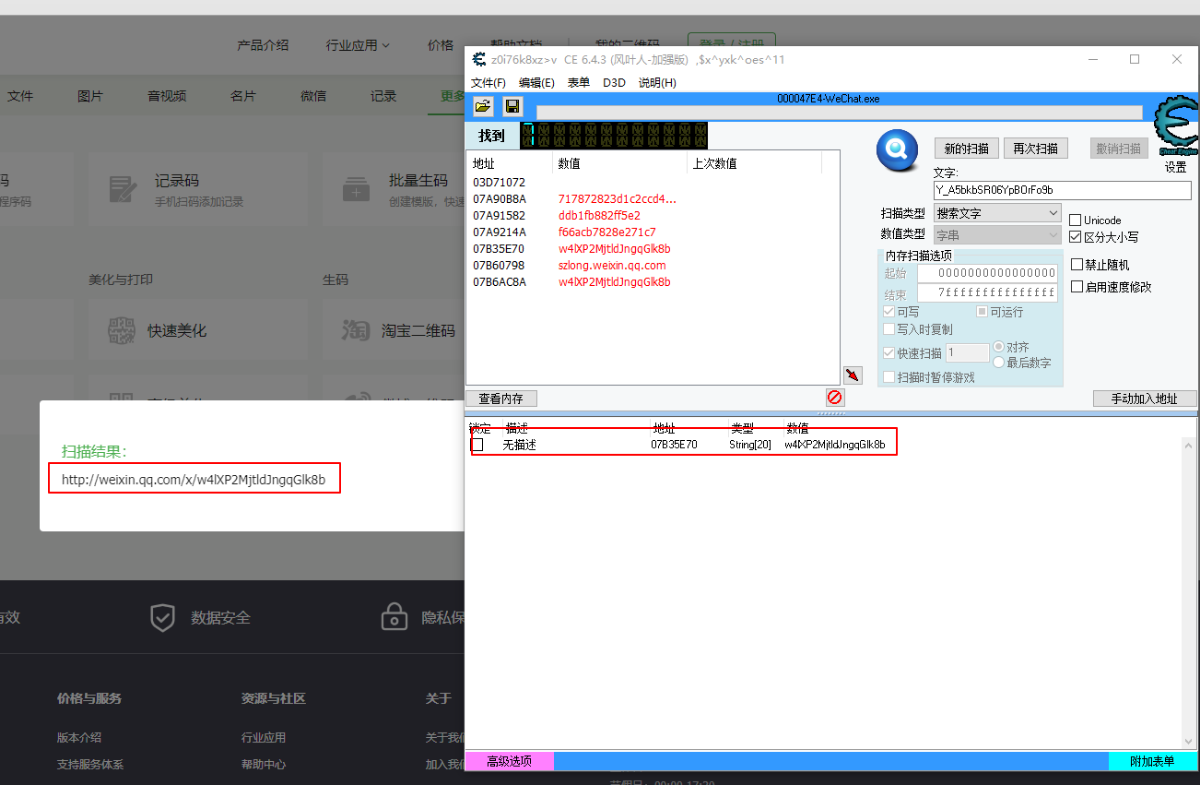Image resolution: width=1200 pixels, height=785 pixels.
Task: Click the floppy disk save icon in Cheat Engine
Action: click(x=512, y=105)
